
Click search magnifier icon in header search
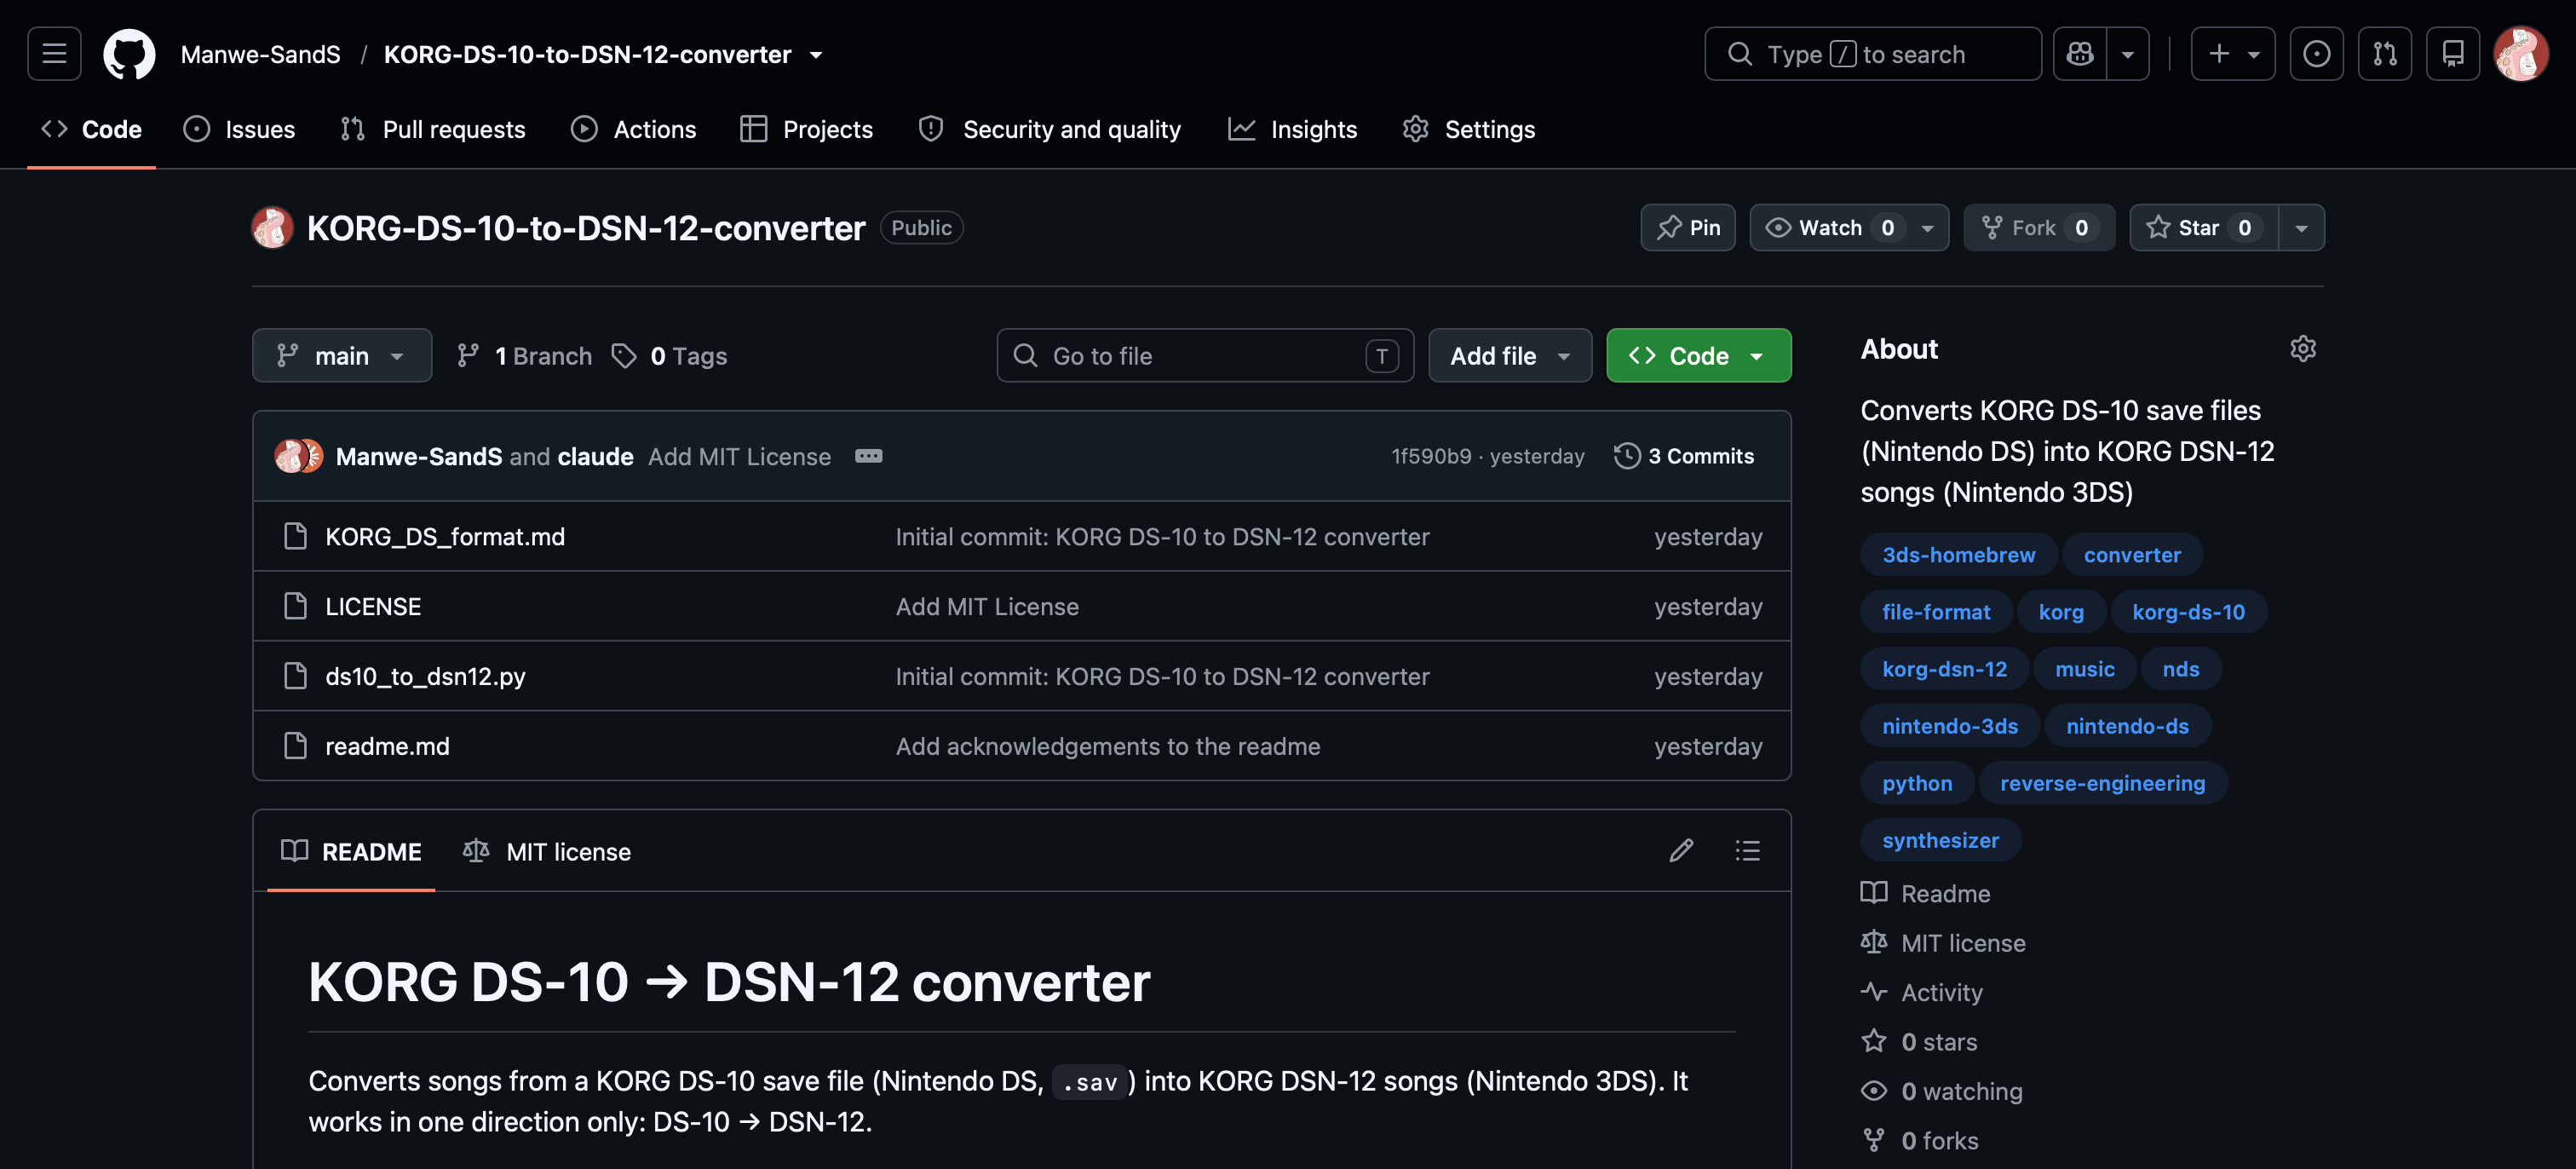[x=1739, y=54]
